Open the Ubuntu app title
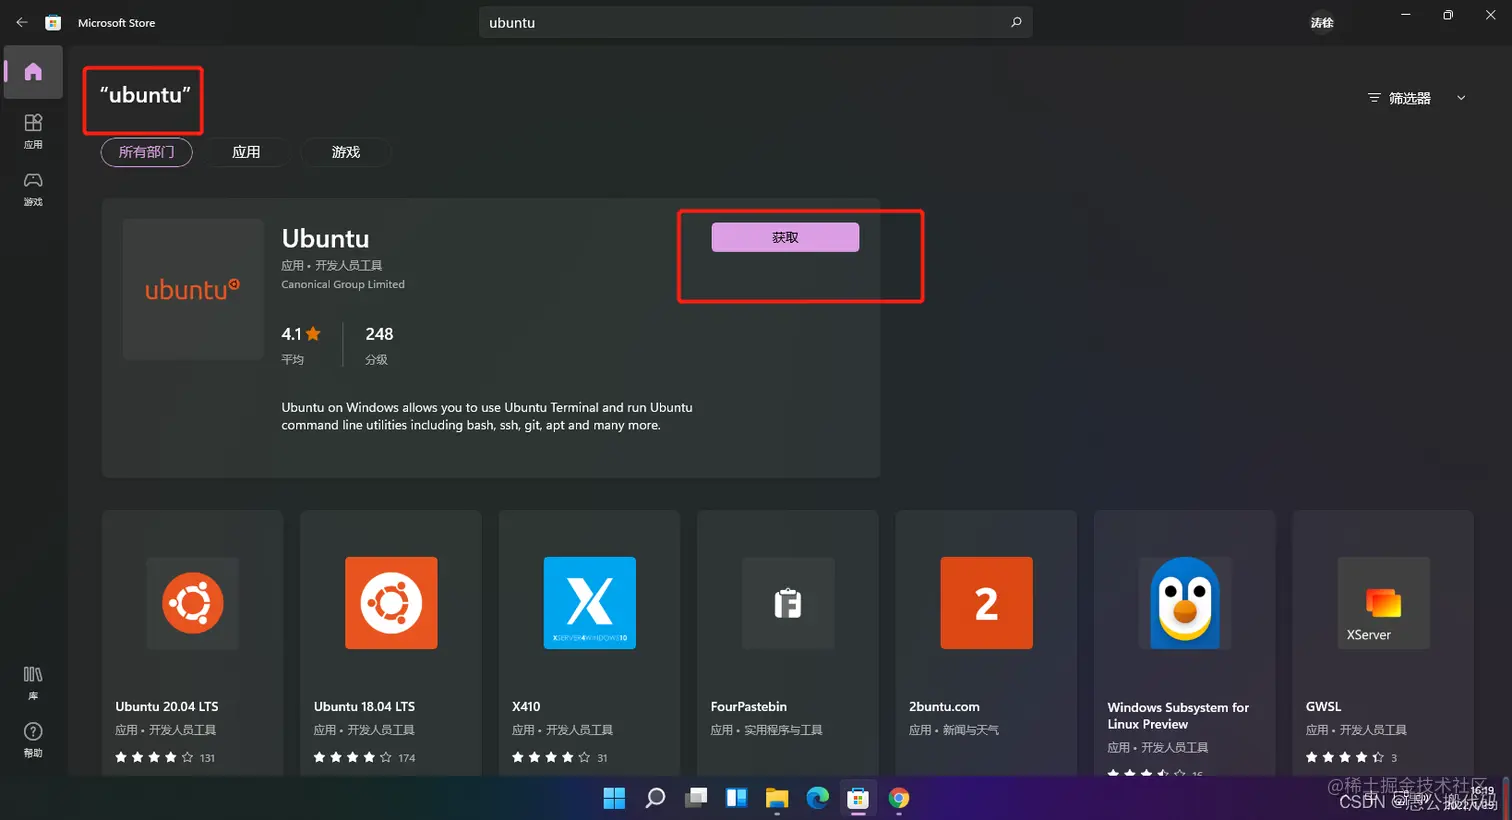 pyautogui.click(x=325, y=239)
